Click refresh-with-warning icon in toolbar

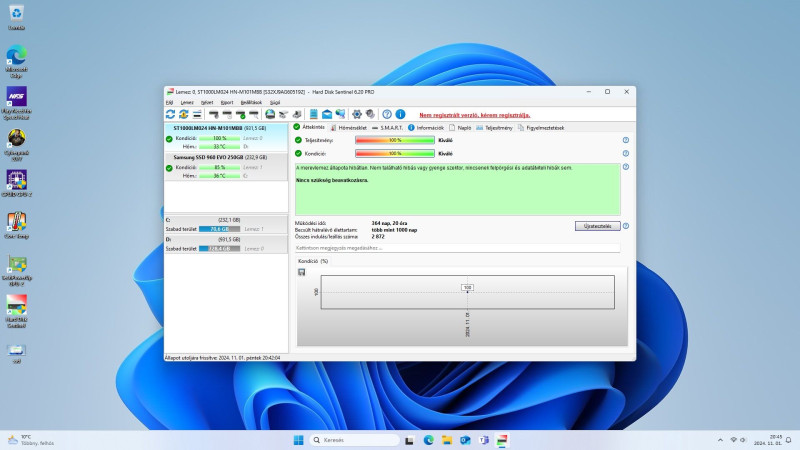pyautogui.click(x=184, y=115)
